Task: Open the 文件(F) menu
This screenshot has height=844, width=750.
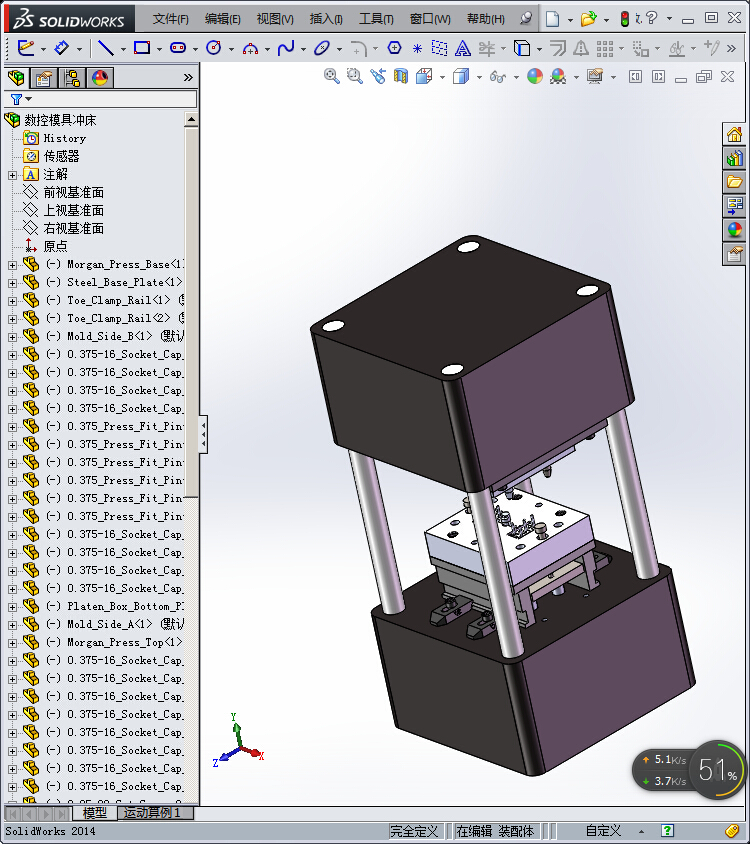Action: click(x=170, y=19)
